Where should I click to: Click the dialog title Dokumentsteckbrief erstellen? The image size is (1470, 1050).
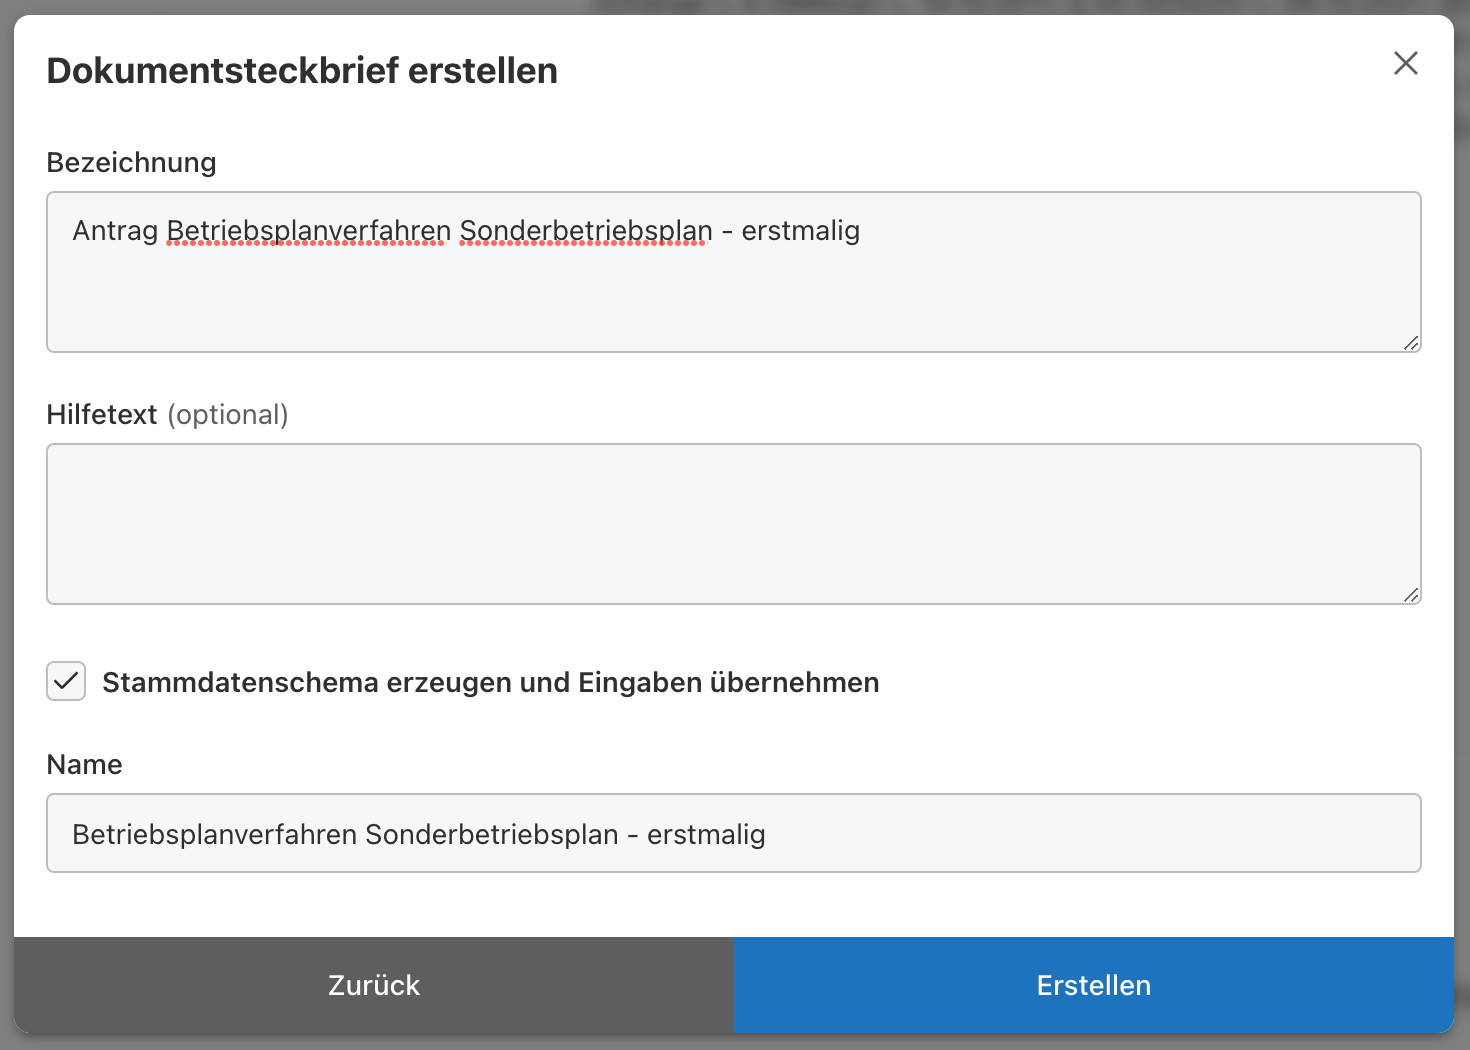click(302, 71)
